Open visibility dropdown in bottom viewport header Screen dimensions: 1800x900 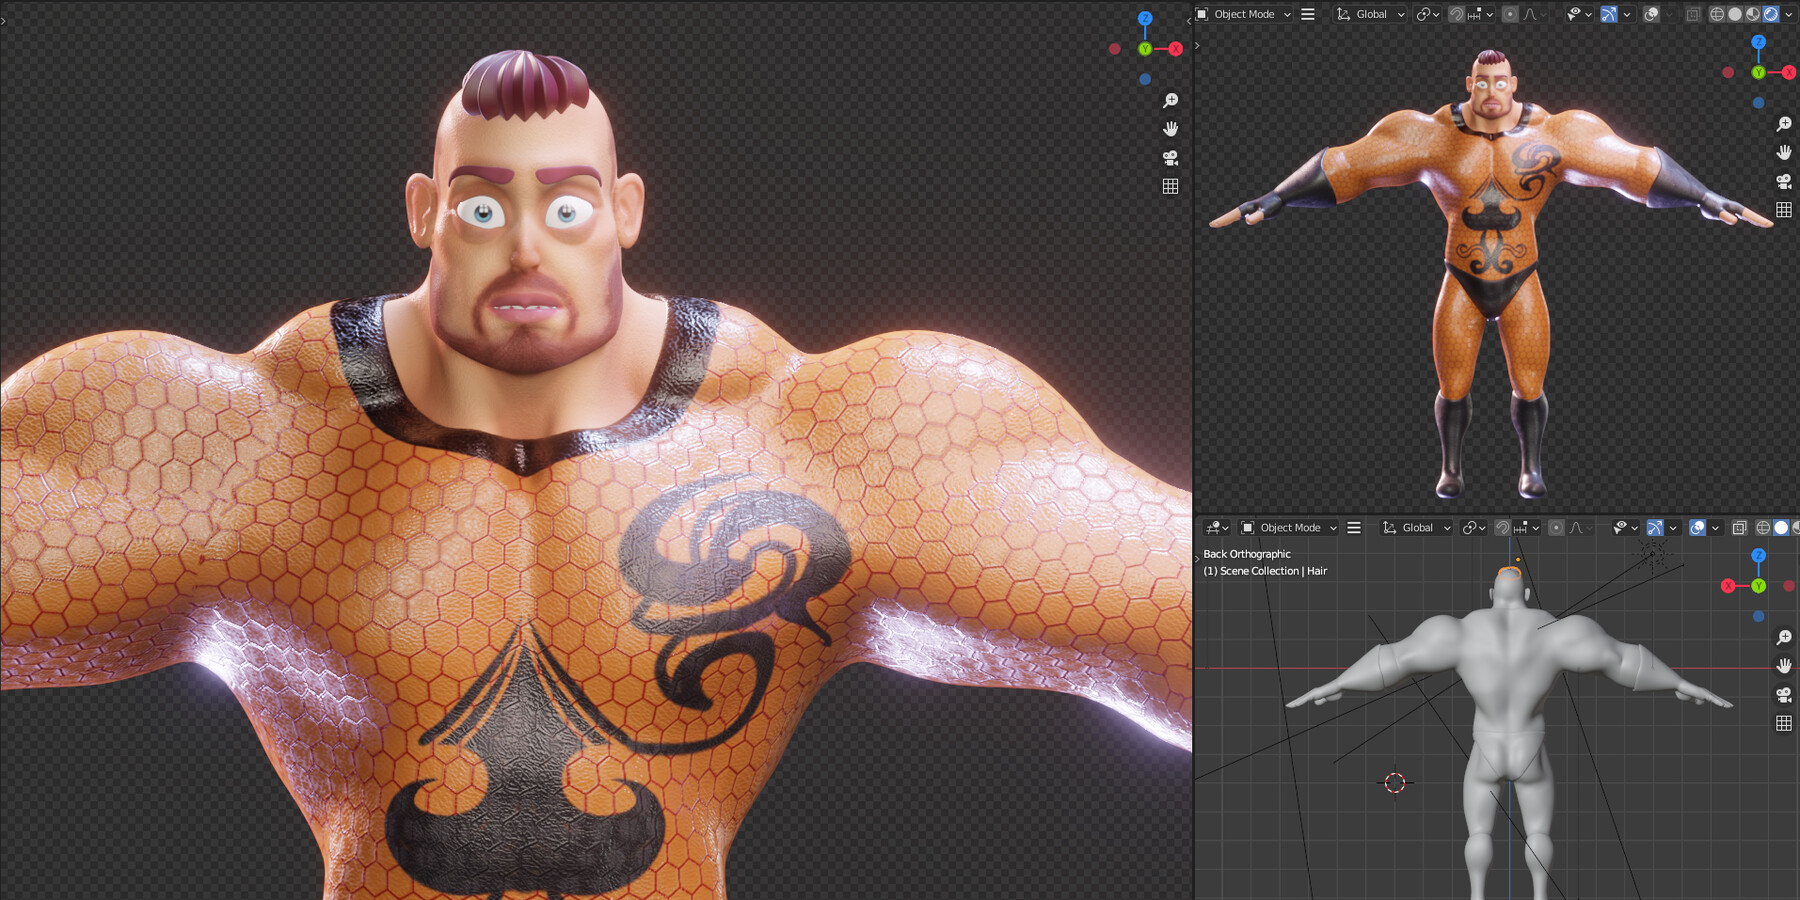click(x=1625, y=527)
